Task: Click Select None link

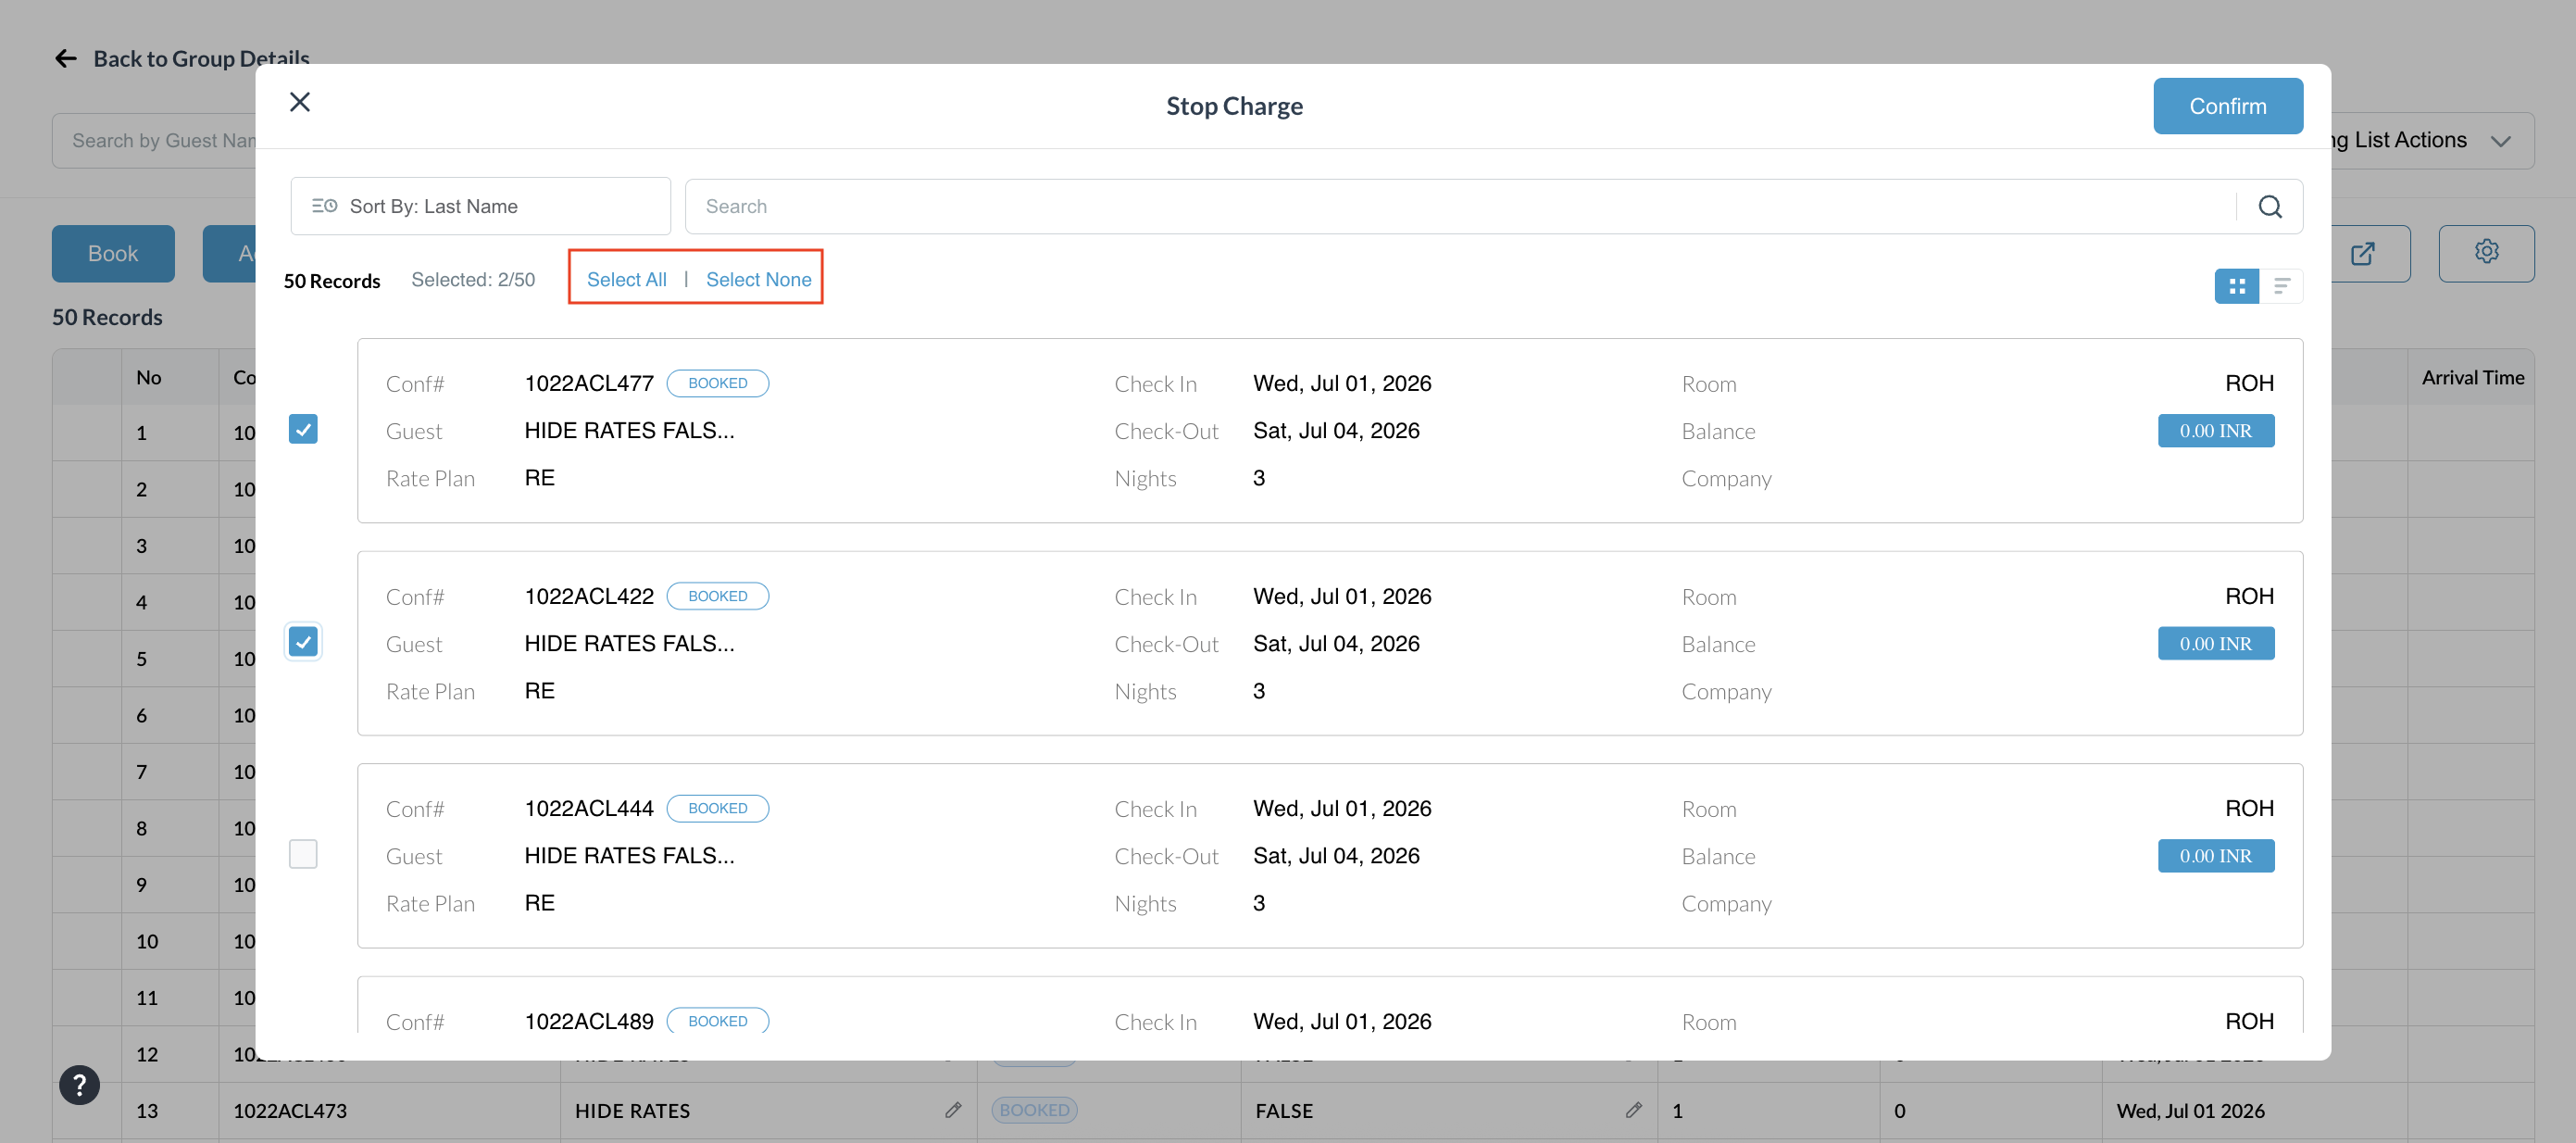Action: [x=759, y=279]
